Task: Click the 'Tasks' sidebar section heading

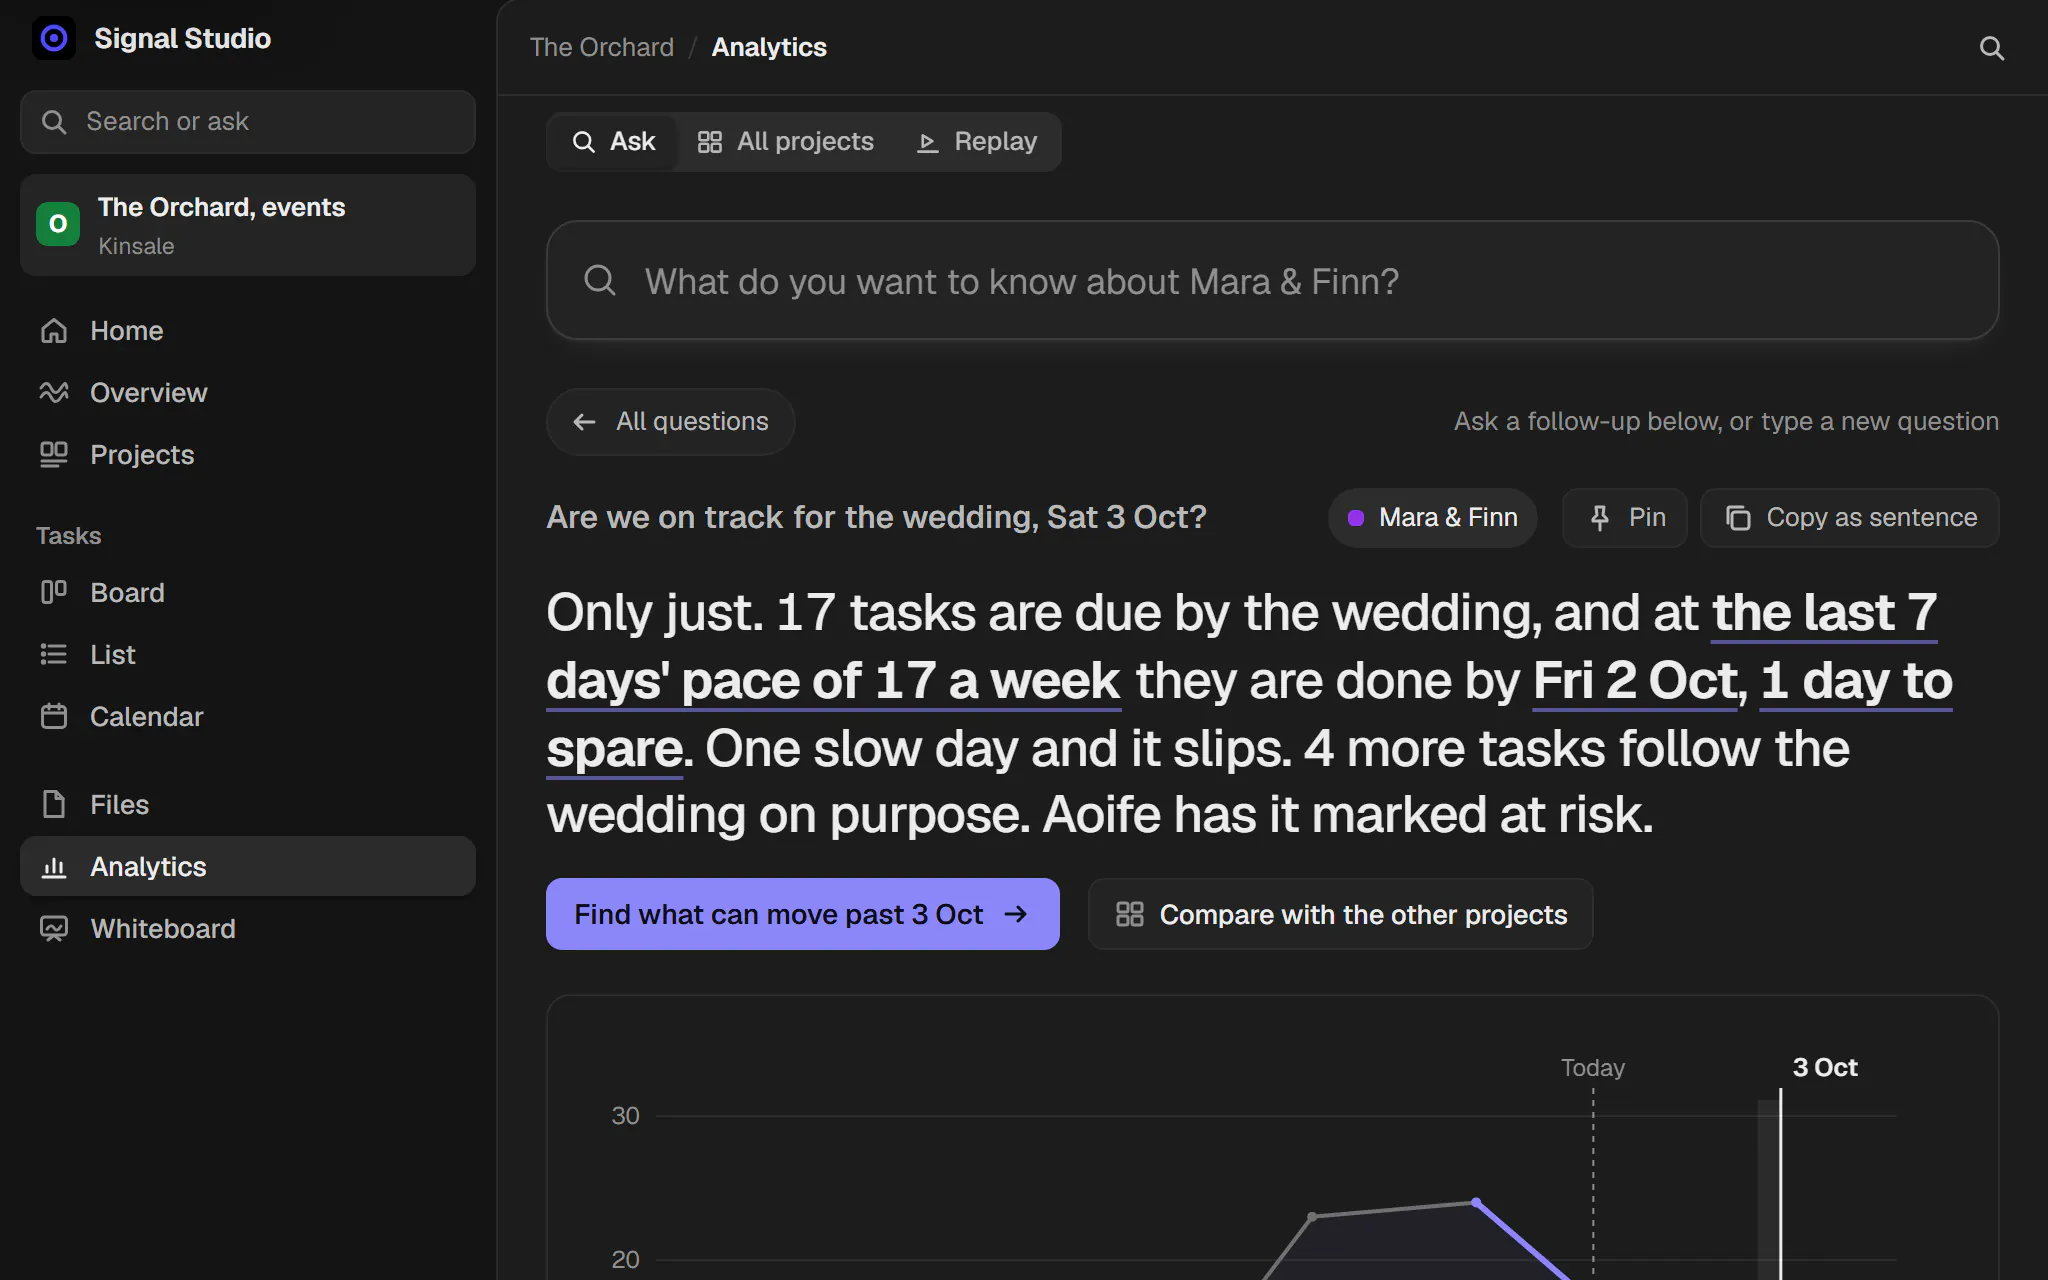Action: pos(69,536)
